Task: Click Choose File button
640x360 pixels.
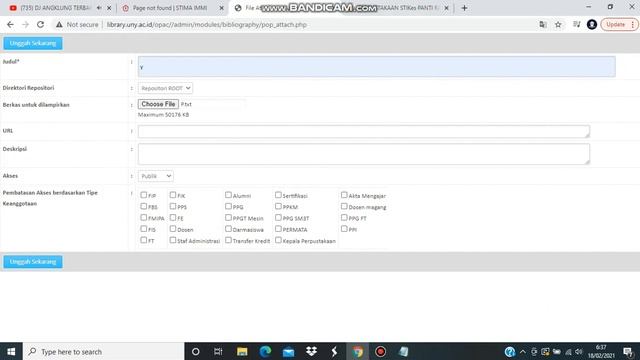Action: tap(158, 104)
